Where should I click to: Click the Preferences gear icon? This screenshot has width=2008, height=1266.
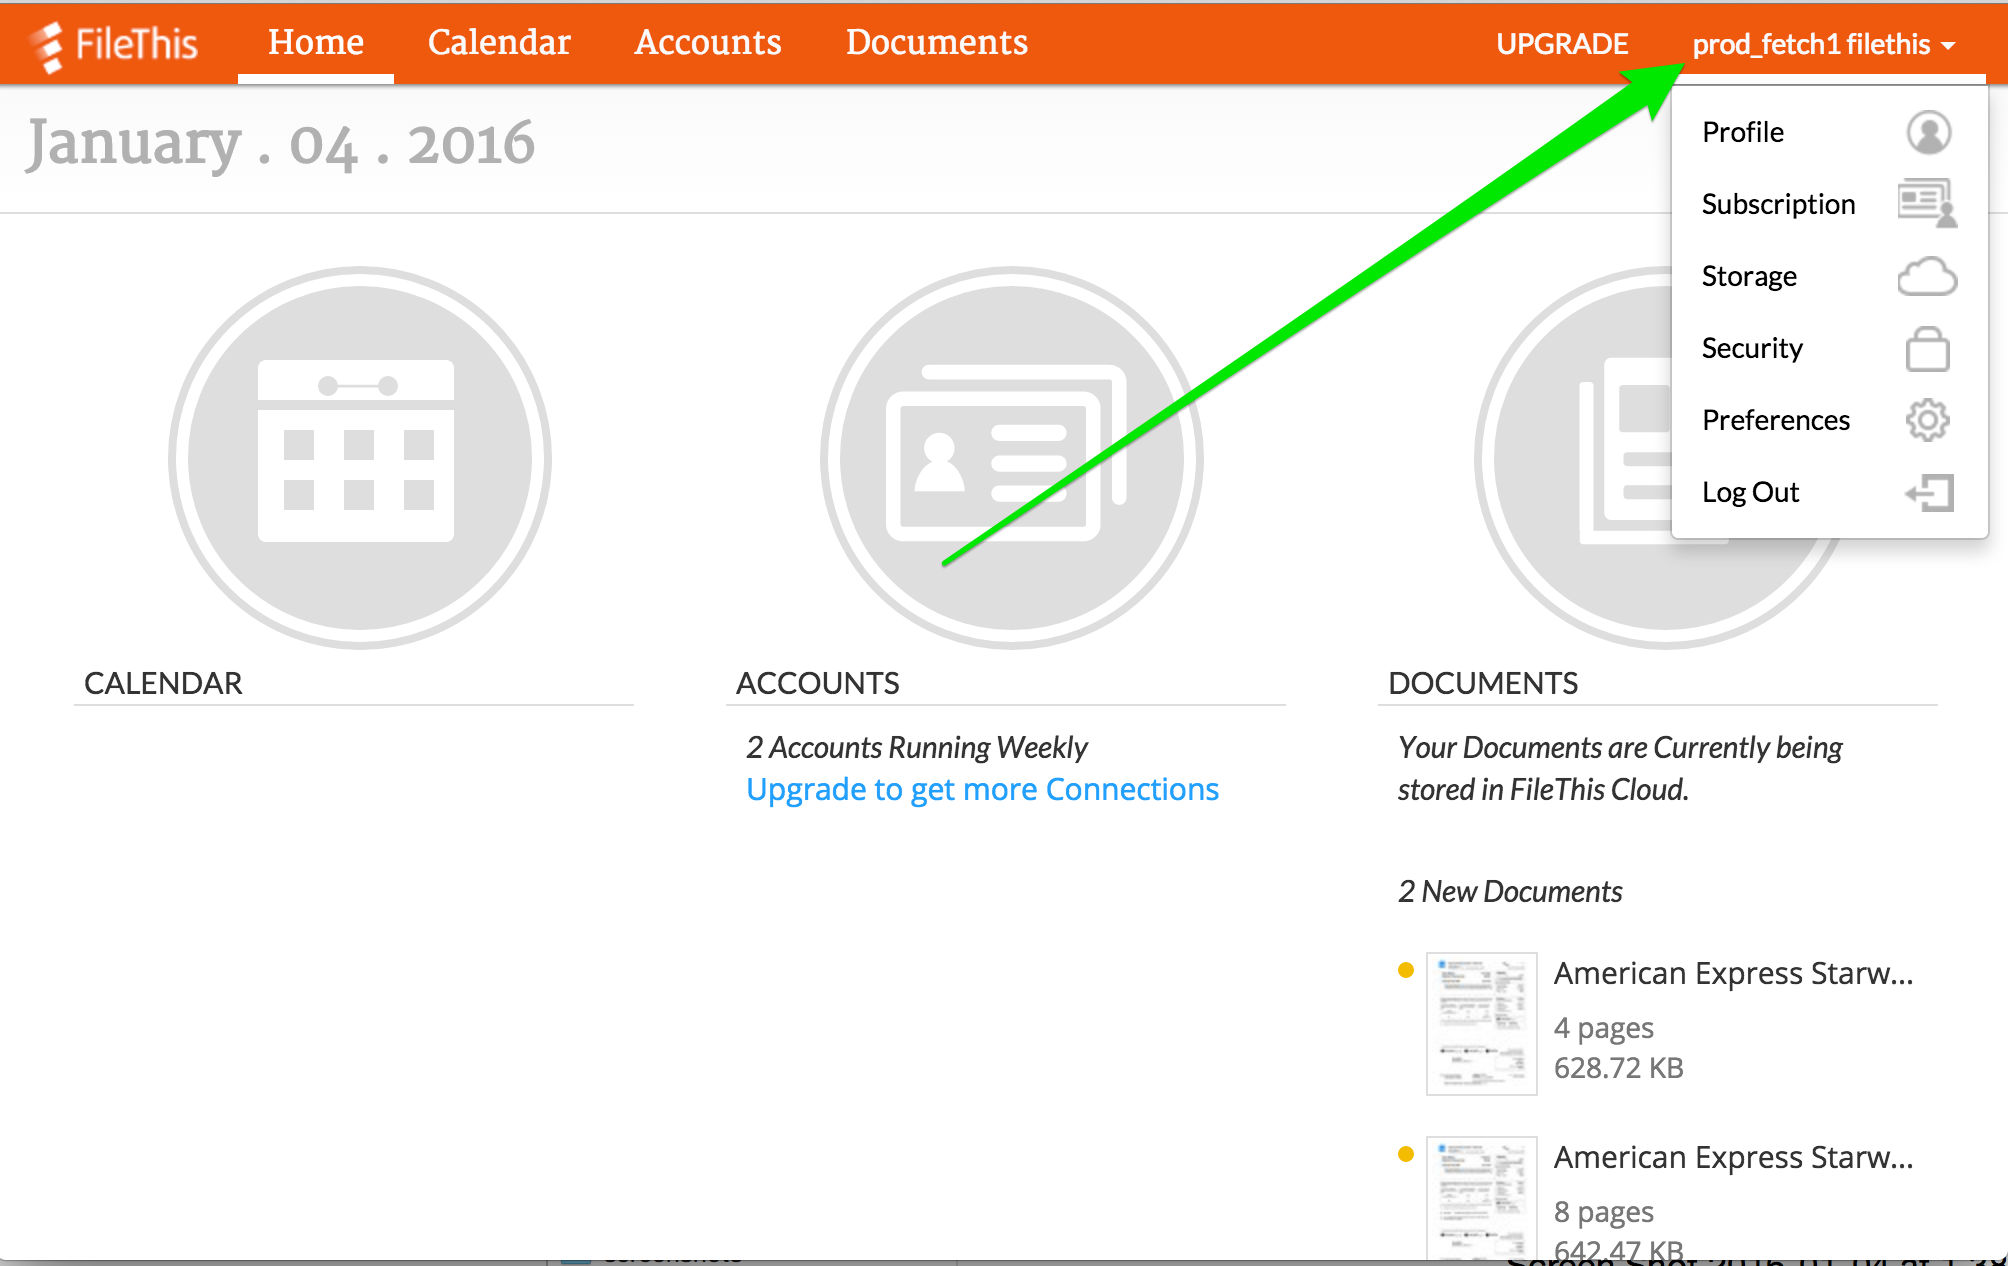[1927, 420]
